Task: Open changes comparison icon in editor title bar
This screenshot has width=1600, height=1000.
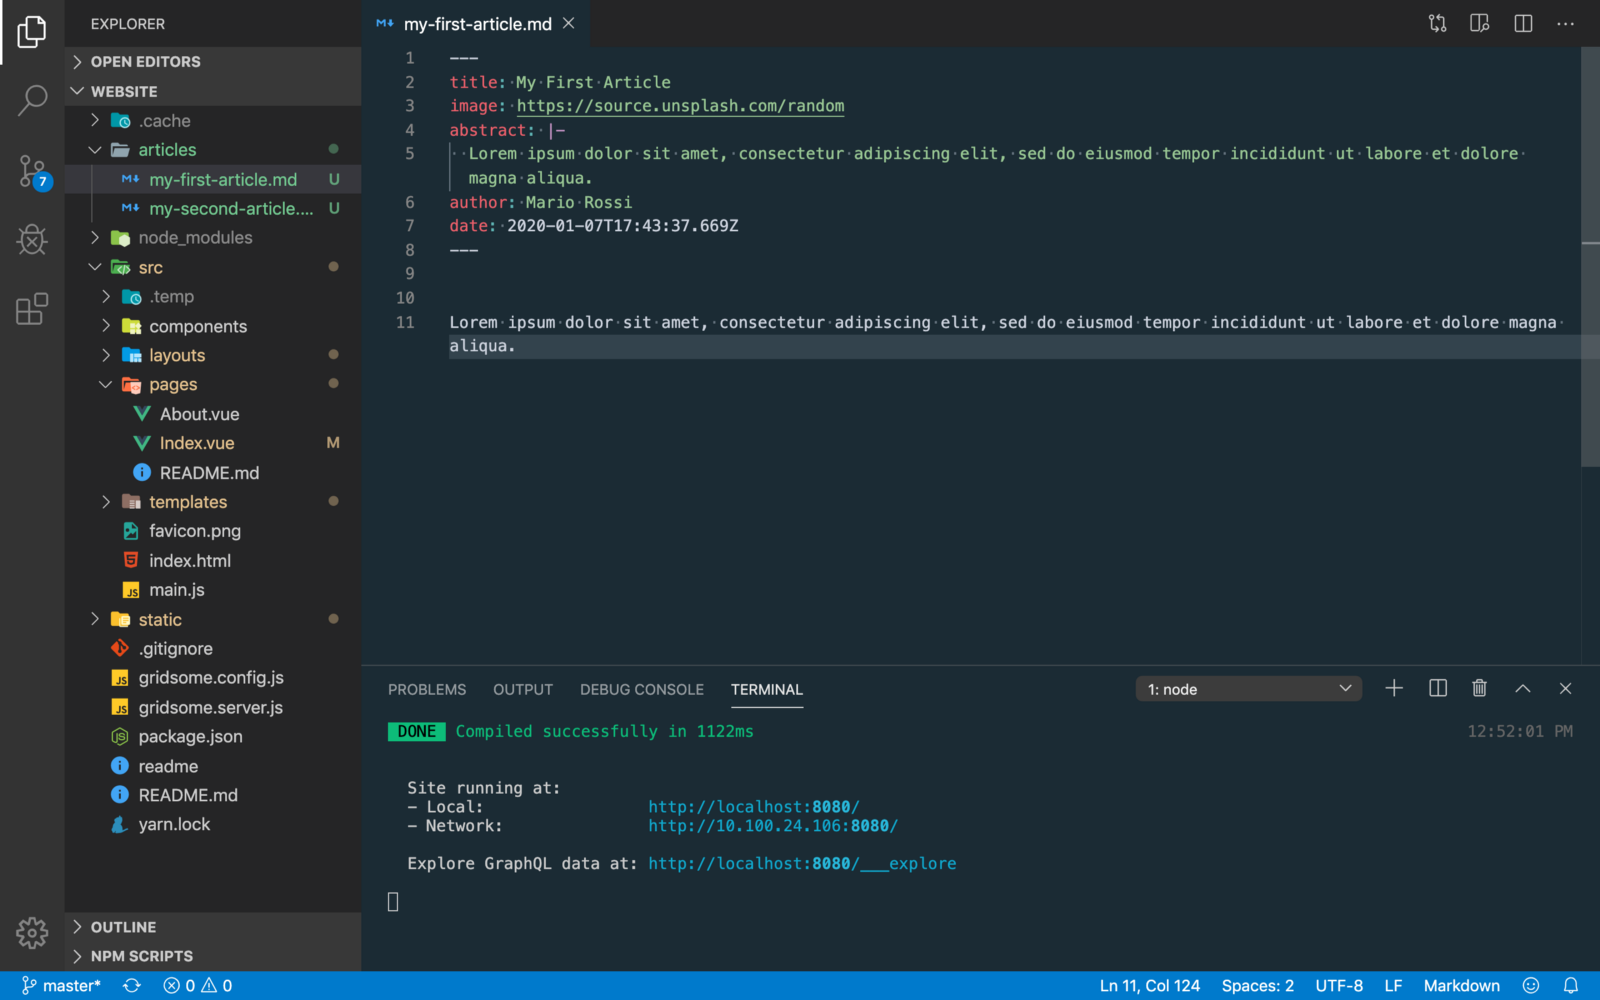Action: click(1437, 23)
